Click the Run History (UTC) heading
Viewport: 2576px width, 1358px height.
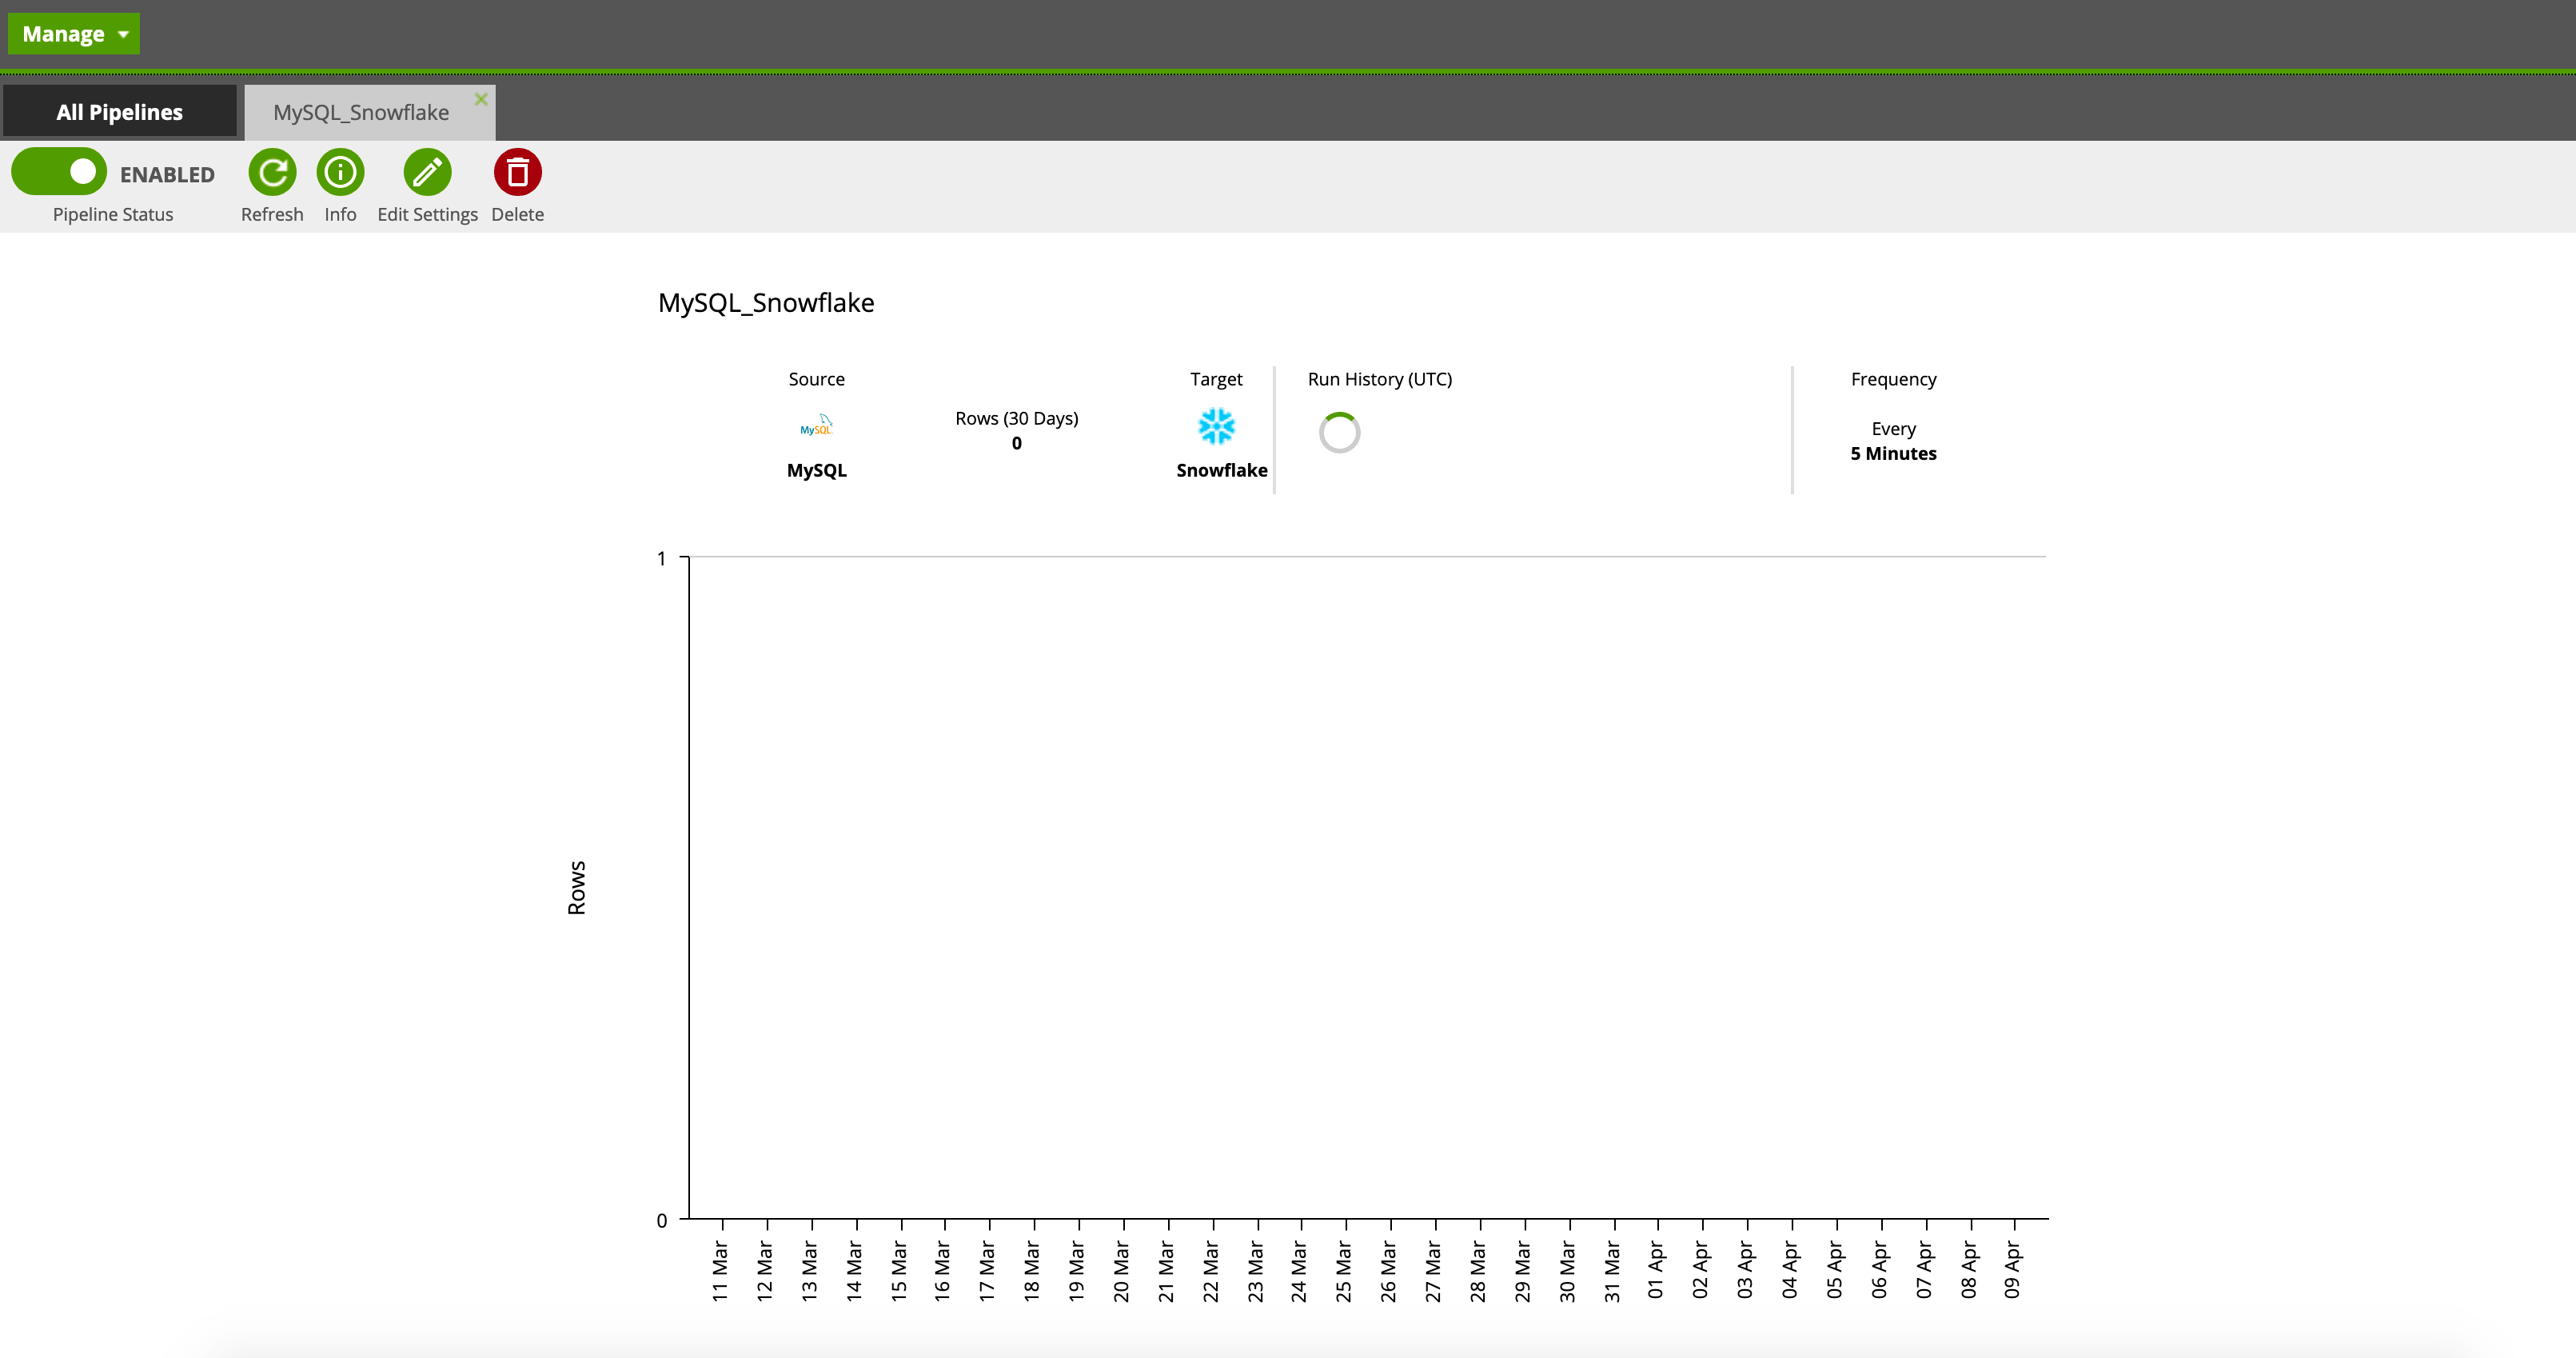tap(1380, 379)
